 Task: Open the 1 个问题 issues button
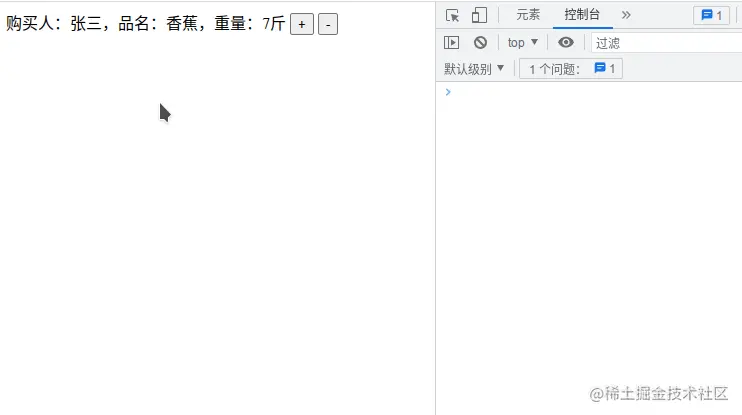click(571, 69)
